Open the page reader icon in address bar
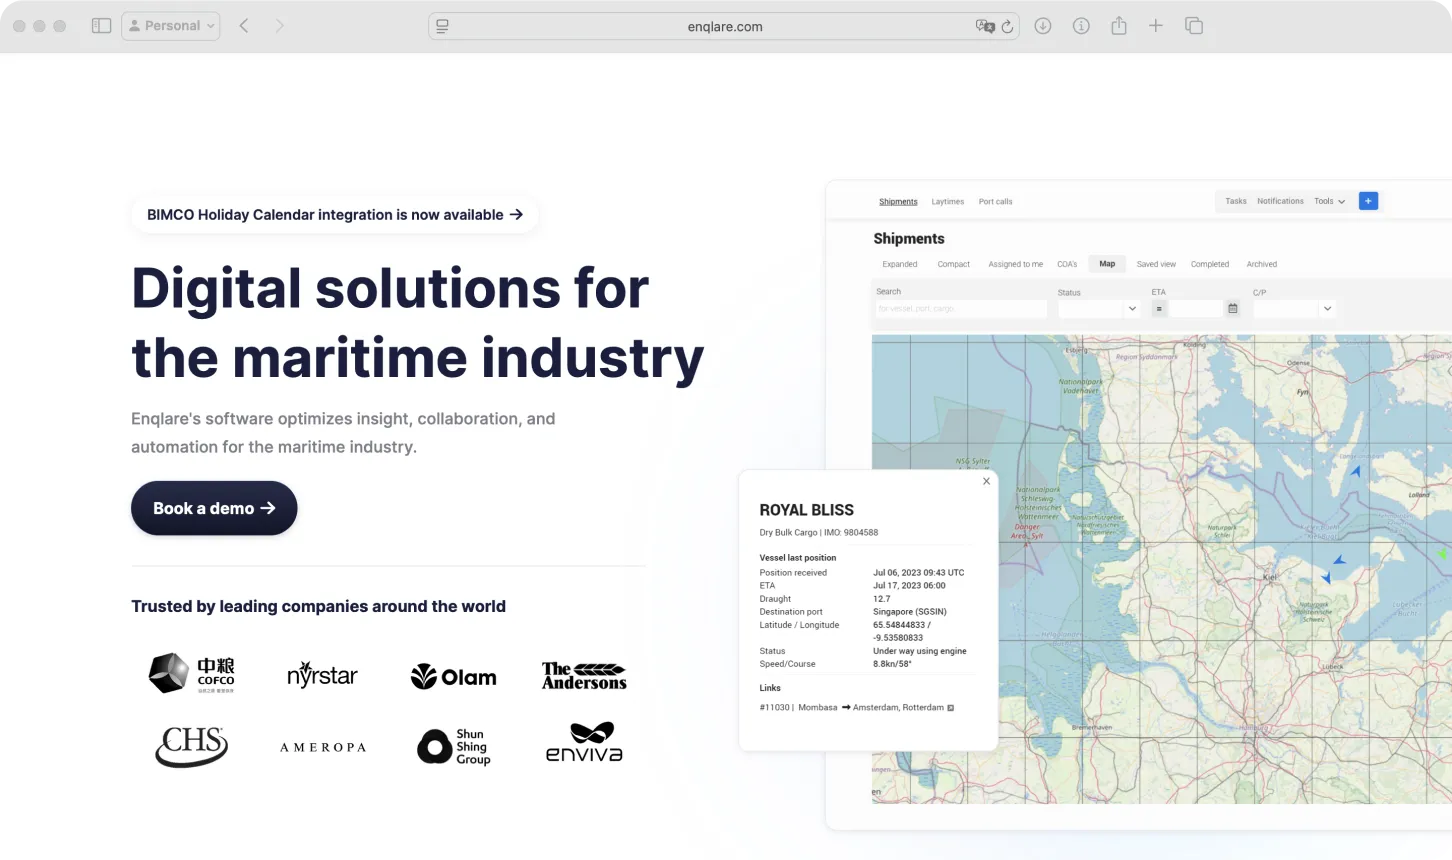This screenshot has width=1452, height=860. [x=442, y=27]
